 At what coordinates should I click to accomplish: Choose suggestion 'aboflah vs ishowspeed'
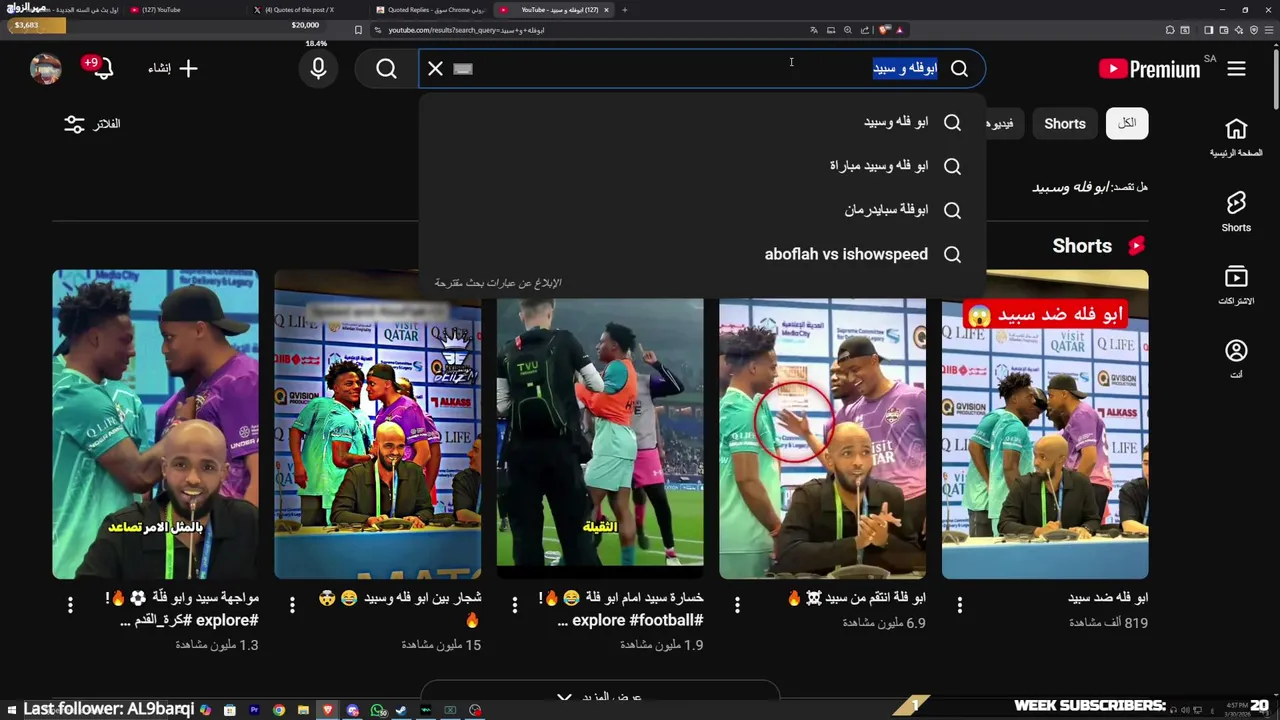(x=702, y=254)
